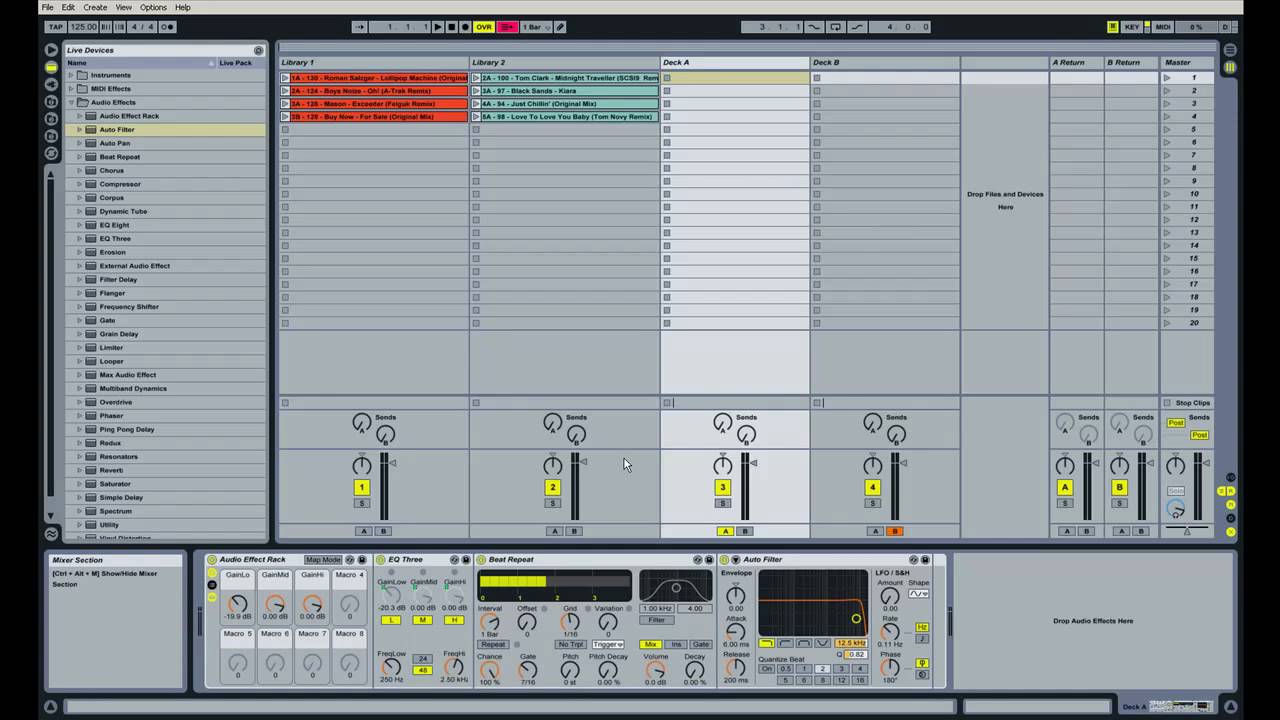Open the View menu
The image size is (1280, 720).
point(123,7)
